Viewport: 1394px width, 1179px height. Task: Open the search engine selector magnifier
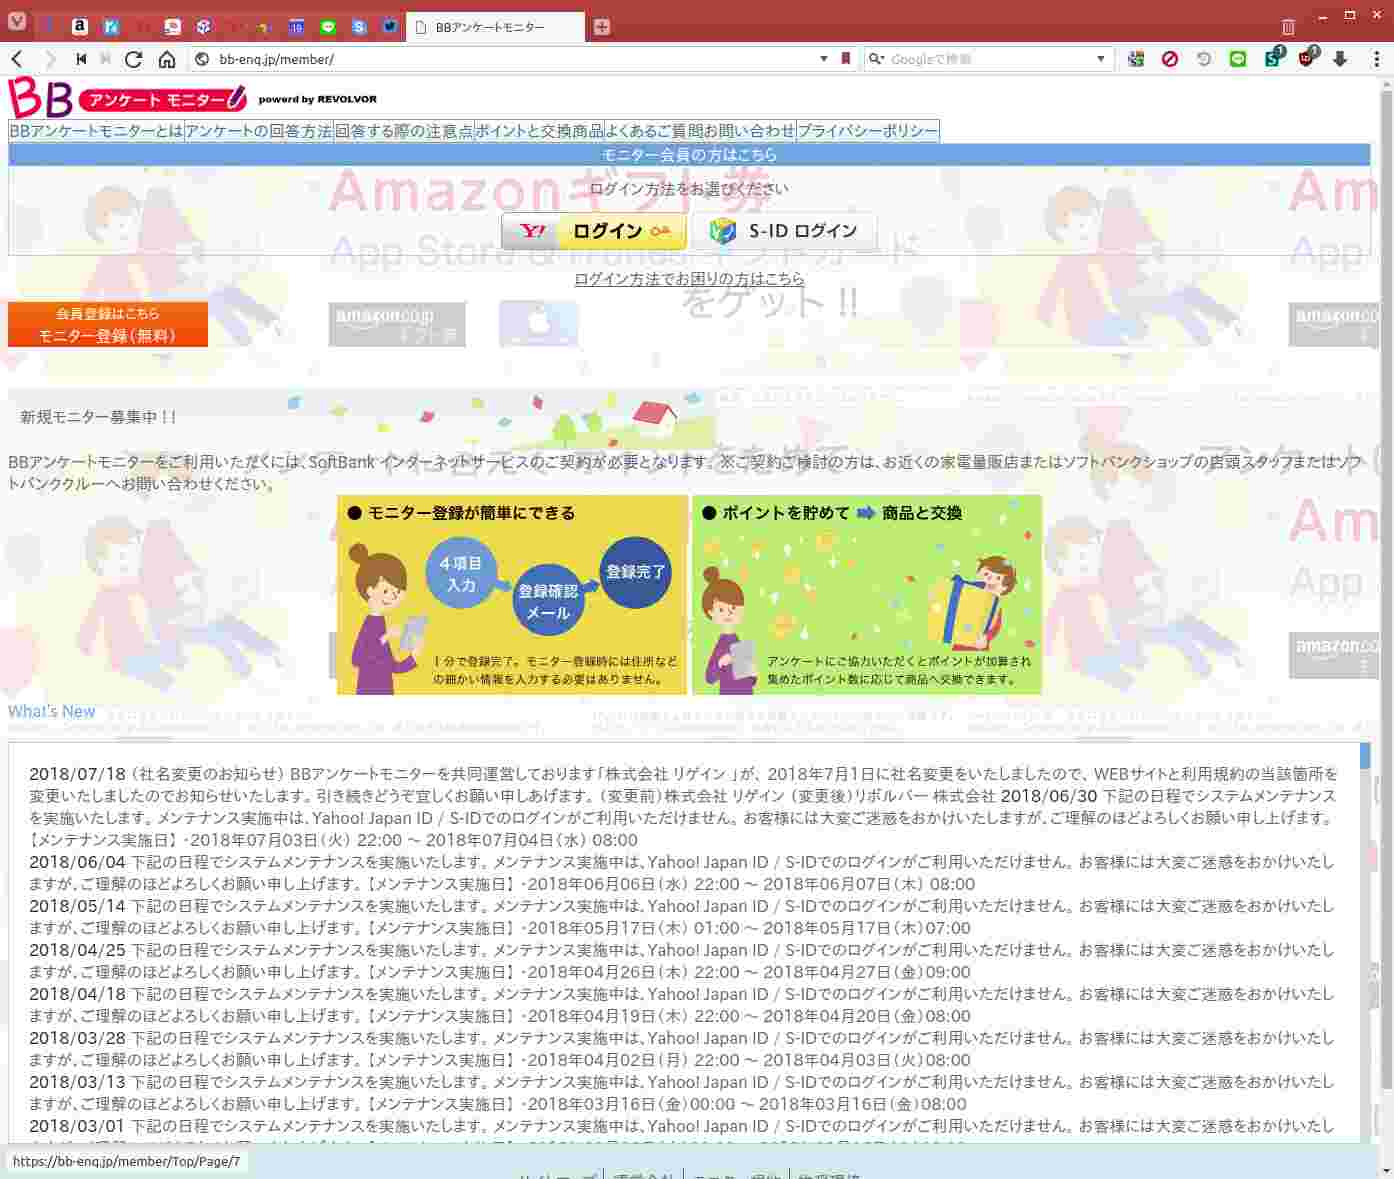(876, 59)
